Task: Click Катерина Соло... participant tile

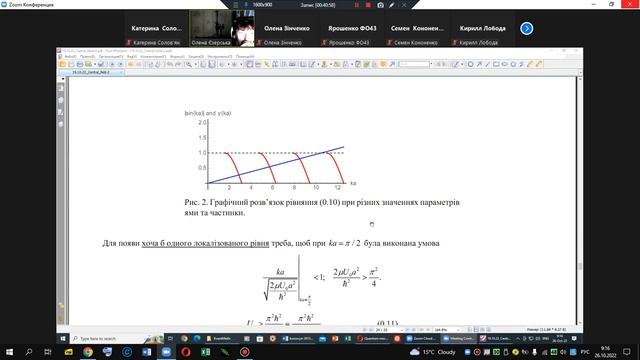Action: 156,29
